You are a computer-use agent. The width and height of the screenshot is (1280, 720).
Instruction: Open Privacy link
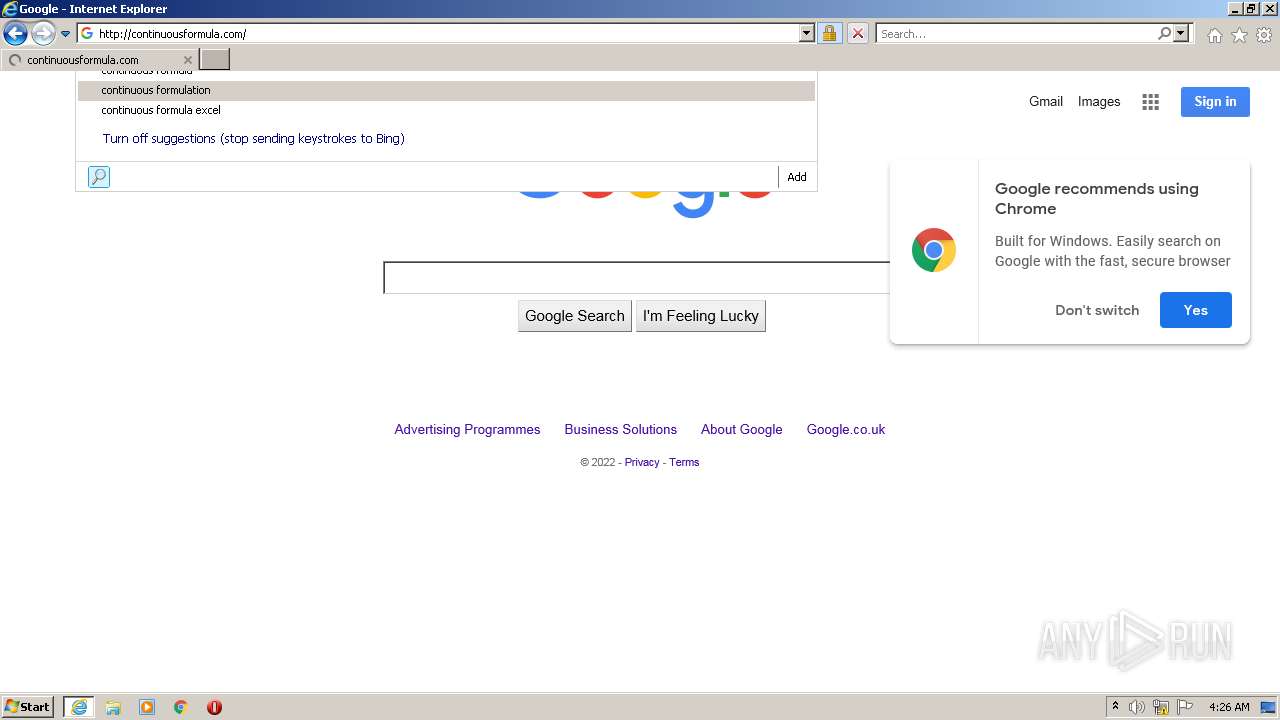coord(642,462)
